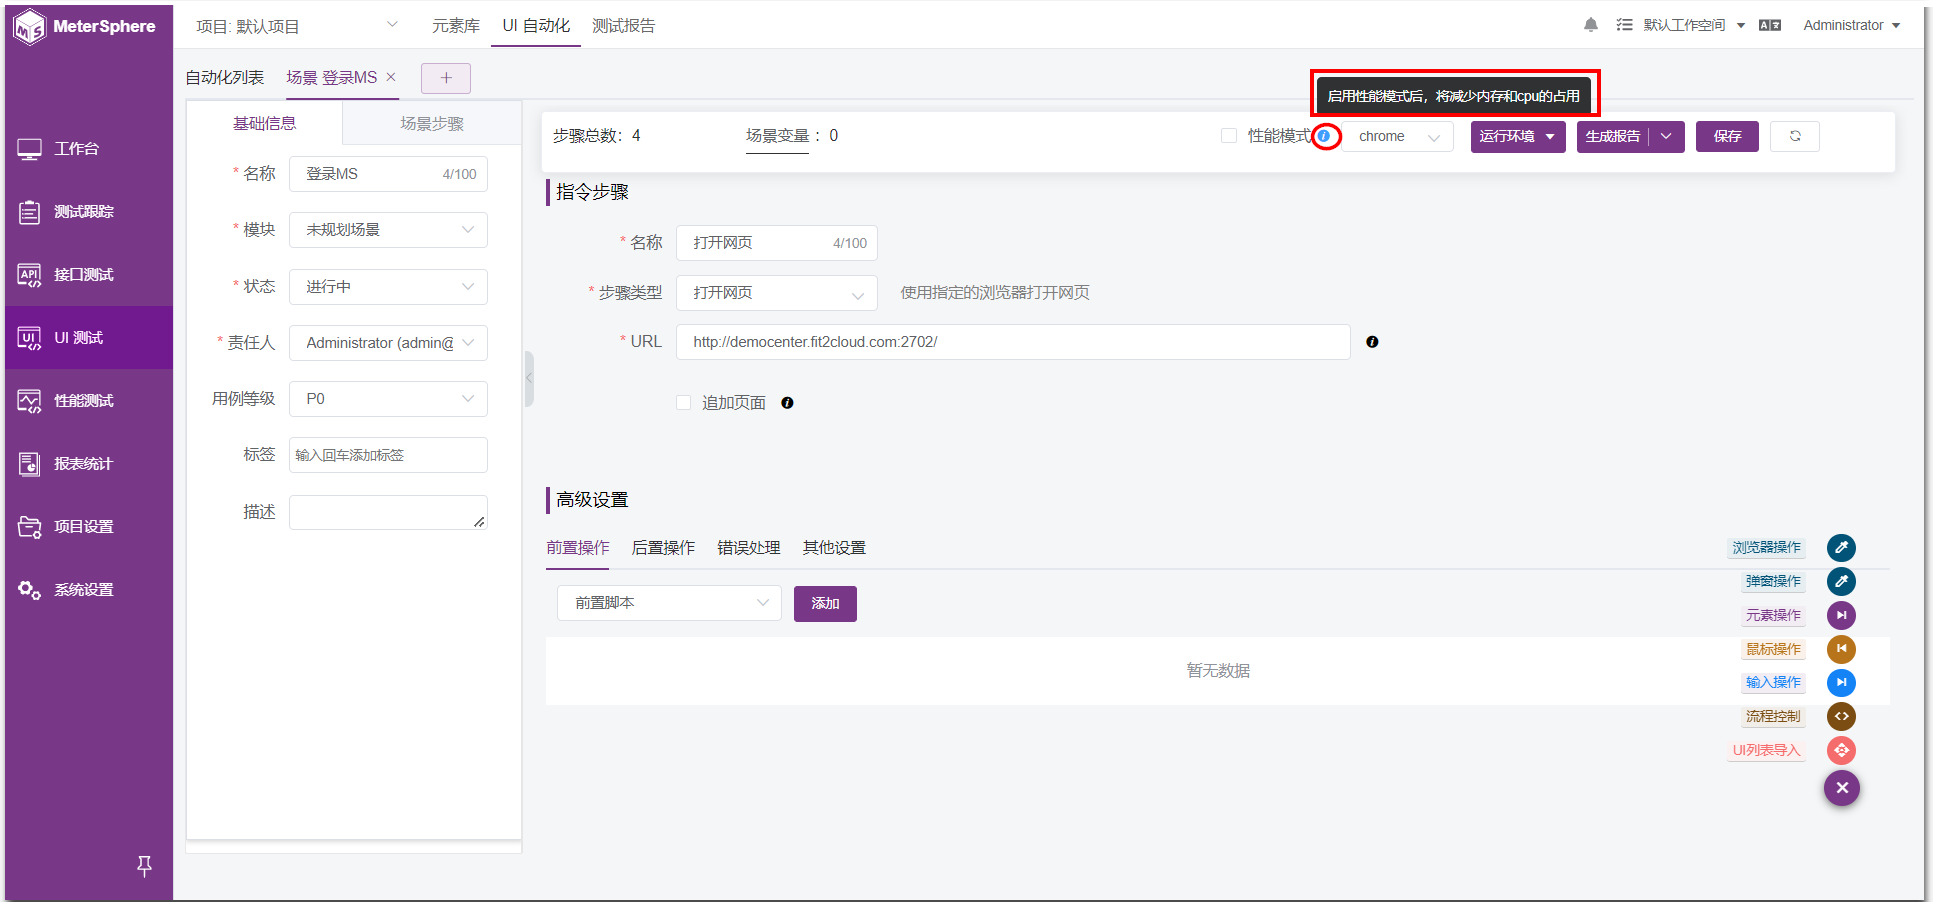Click the URL input field
Image resolution: width=1933 pixels, height=909 pixels.
pos(1013,342)
